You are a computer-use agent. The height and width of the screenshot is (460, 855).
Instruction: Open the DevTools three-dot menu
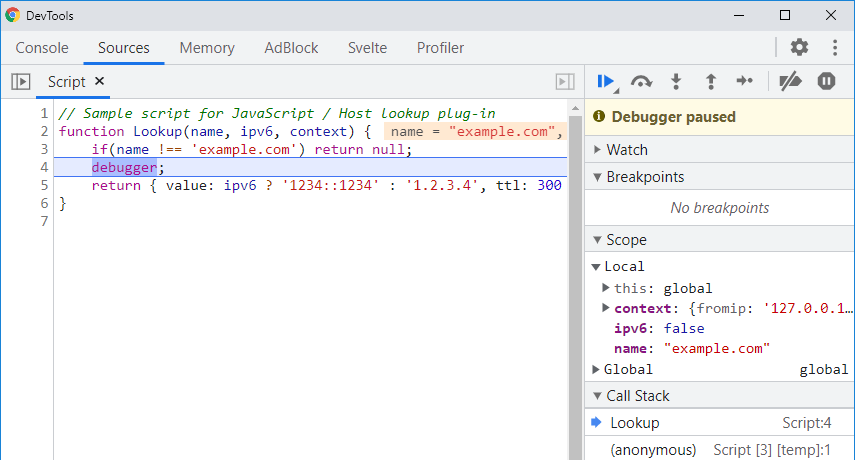tap(835, 47)
